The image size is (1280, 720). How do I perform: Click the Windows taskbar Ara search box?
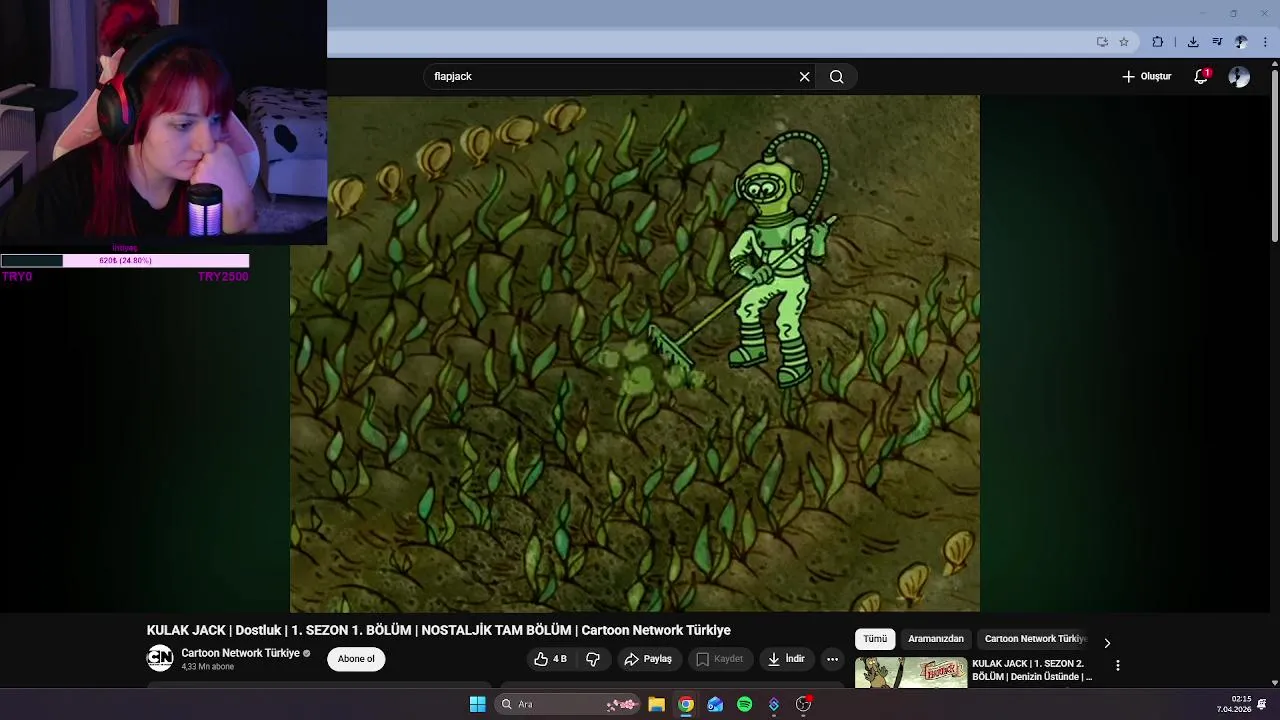click(x=568, y=704)
